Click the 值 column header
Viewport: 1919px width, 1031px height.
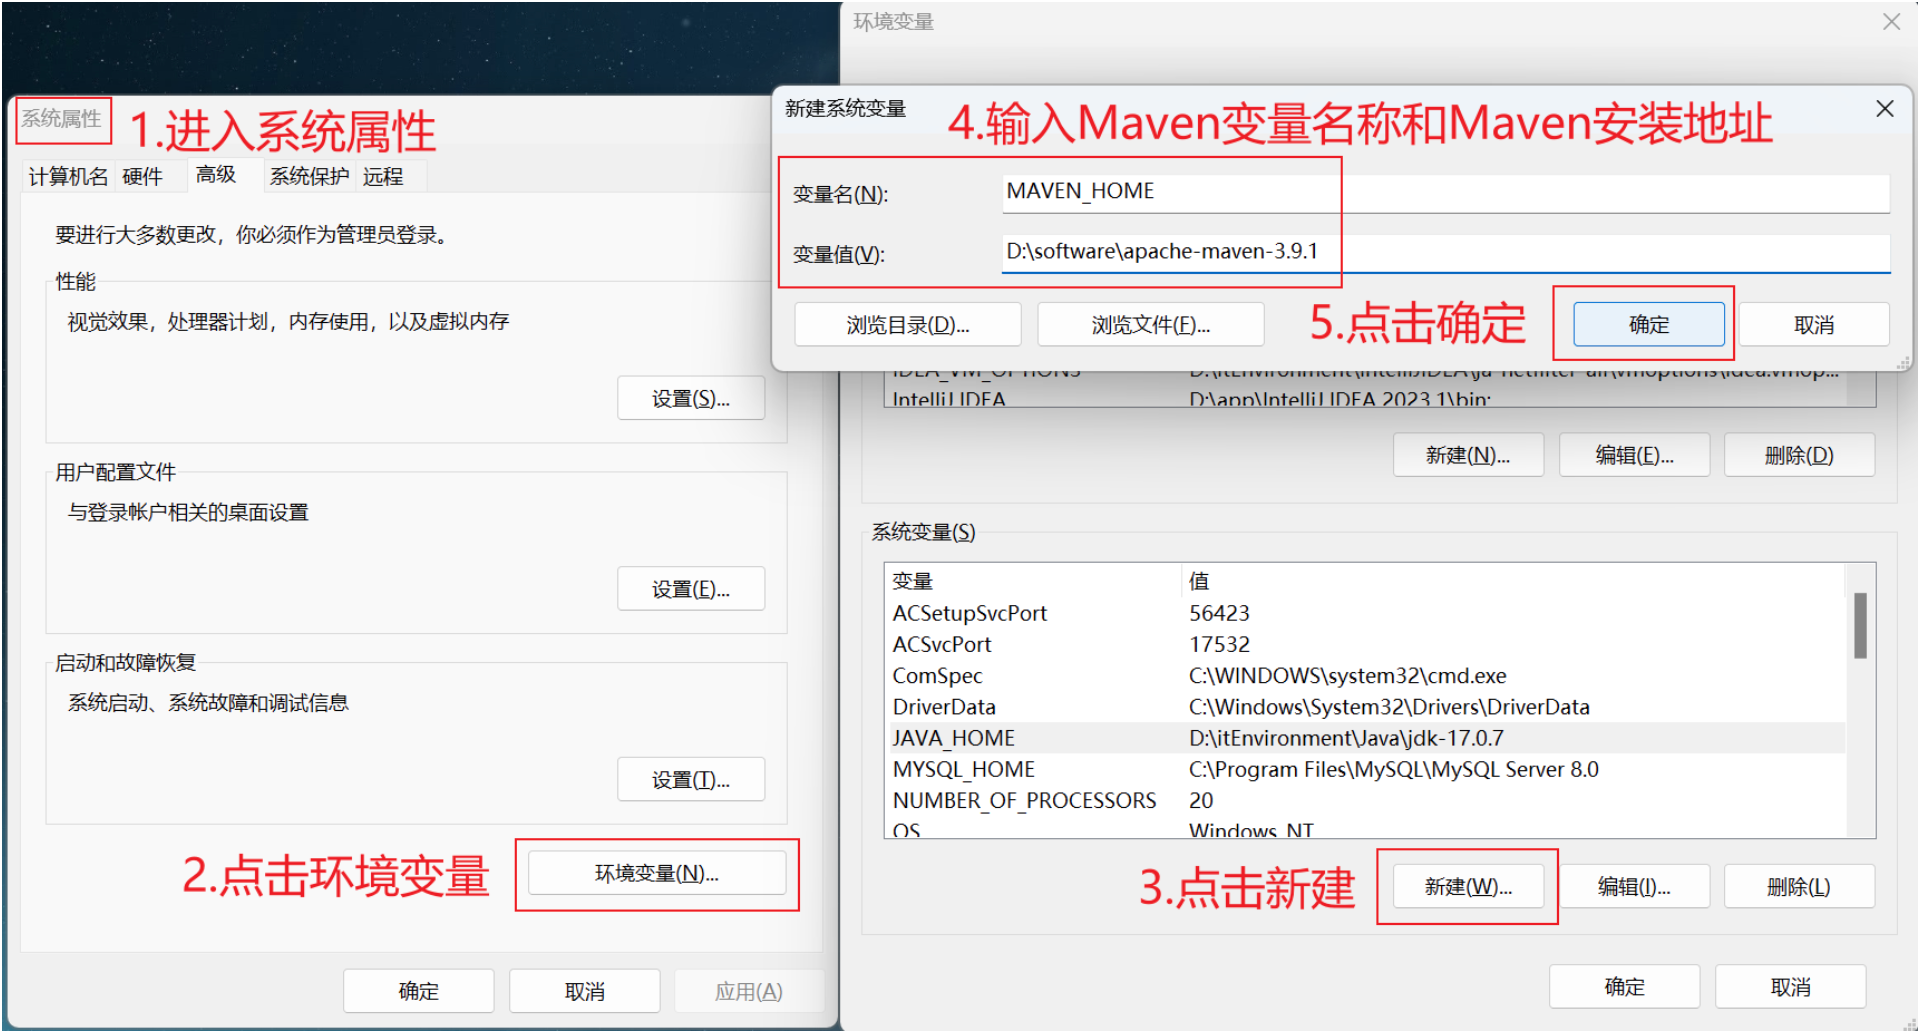[1513, 581]
